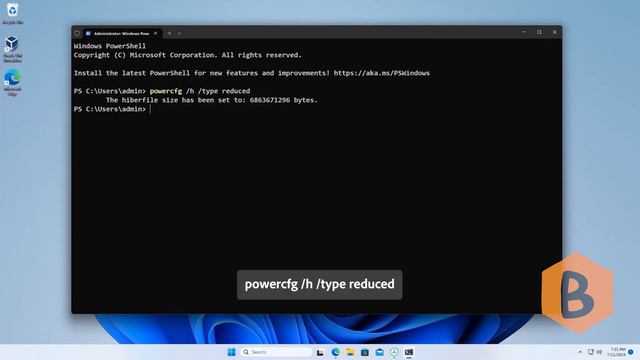Close the Windows Terminal window
Viewport: 640px width, 360px height.
[554, 32]
